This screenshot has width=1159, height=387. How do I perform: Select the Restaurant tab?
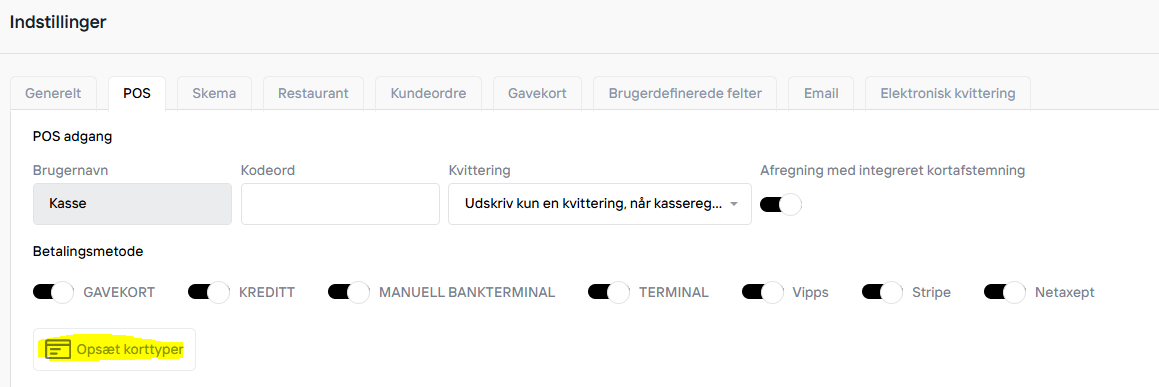tap(313, 94)
